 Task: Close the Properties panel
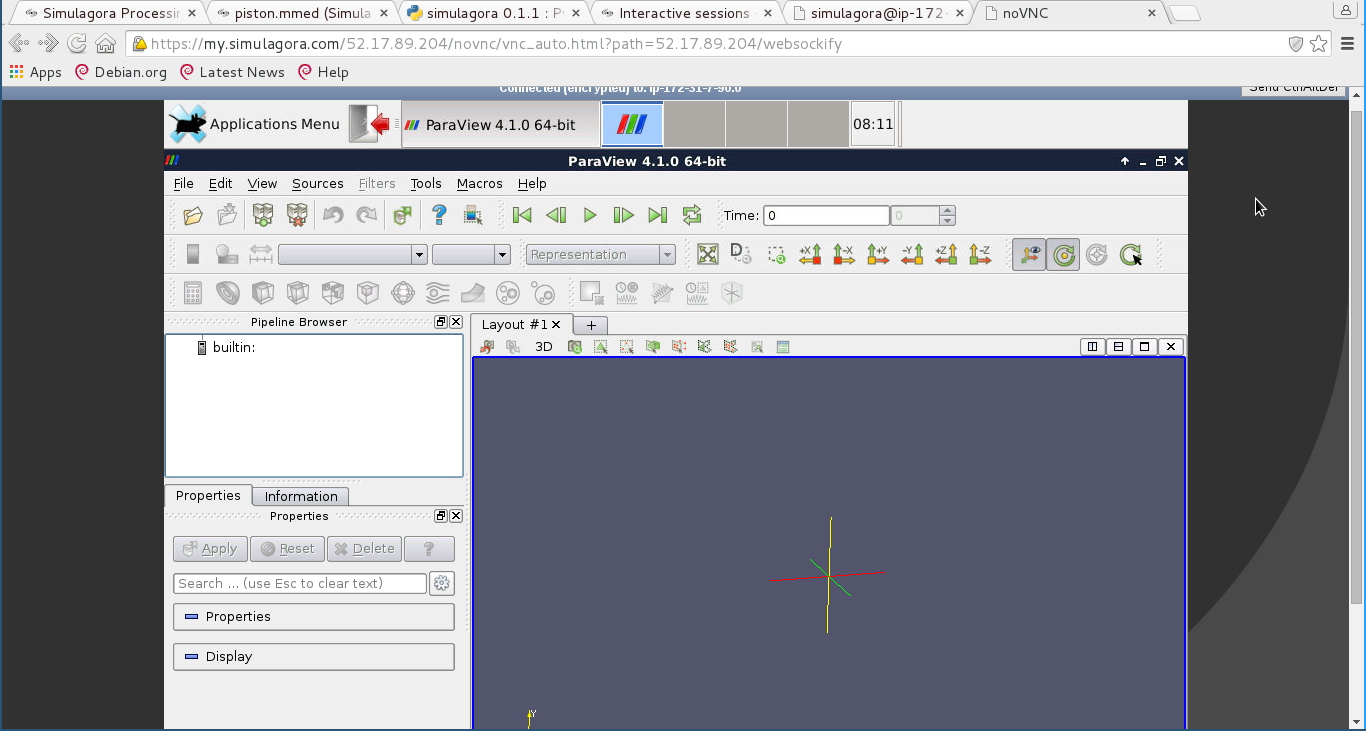456,516
